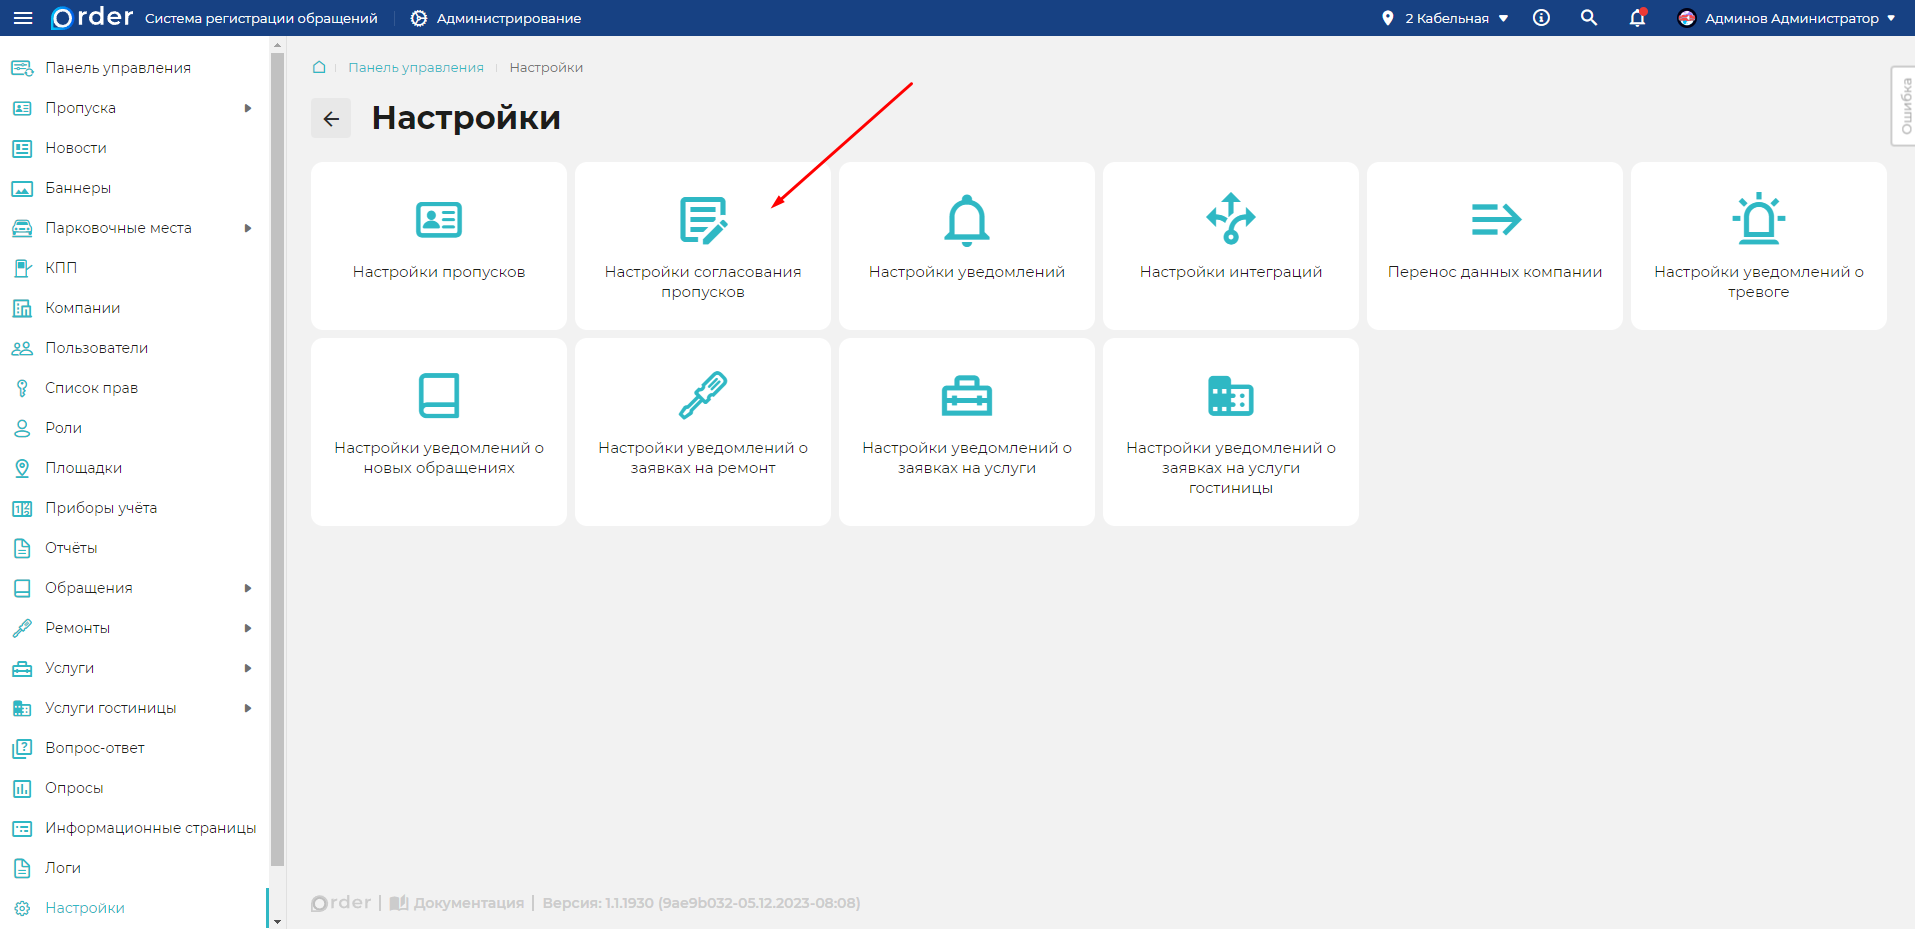
Task: Open repair request notification settings
Action: (702, 431)
